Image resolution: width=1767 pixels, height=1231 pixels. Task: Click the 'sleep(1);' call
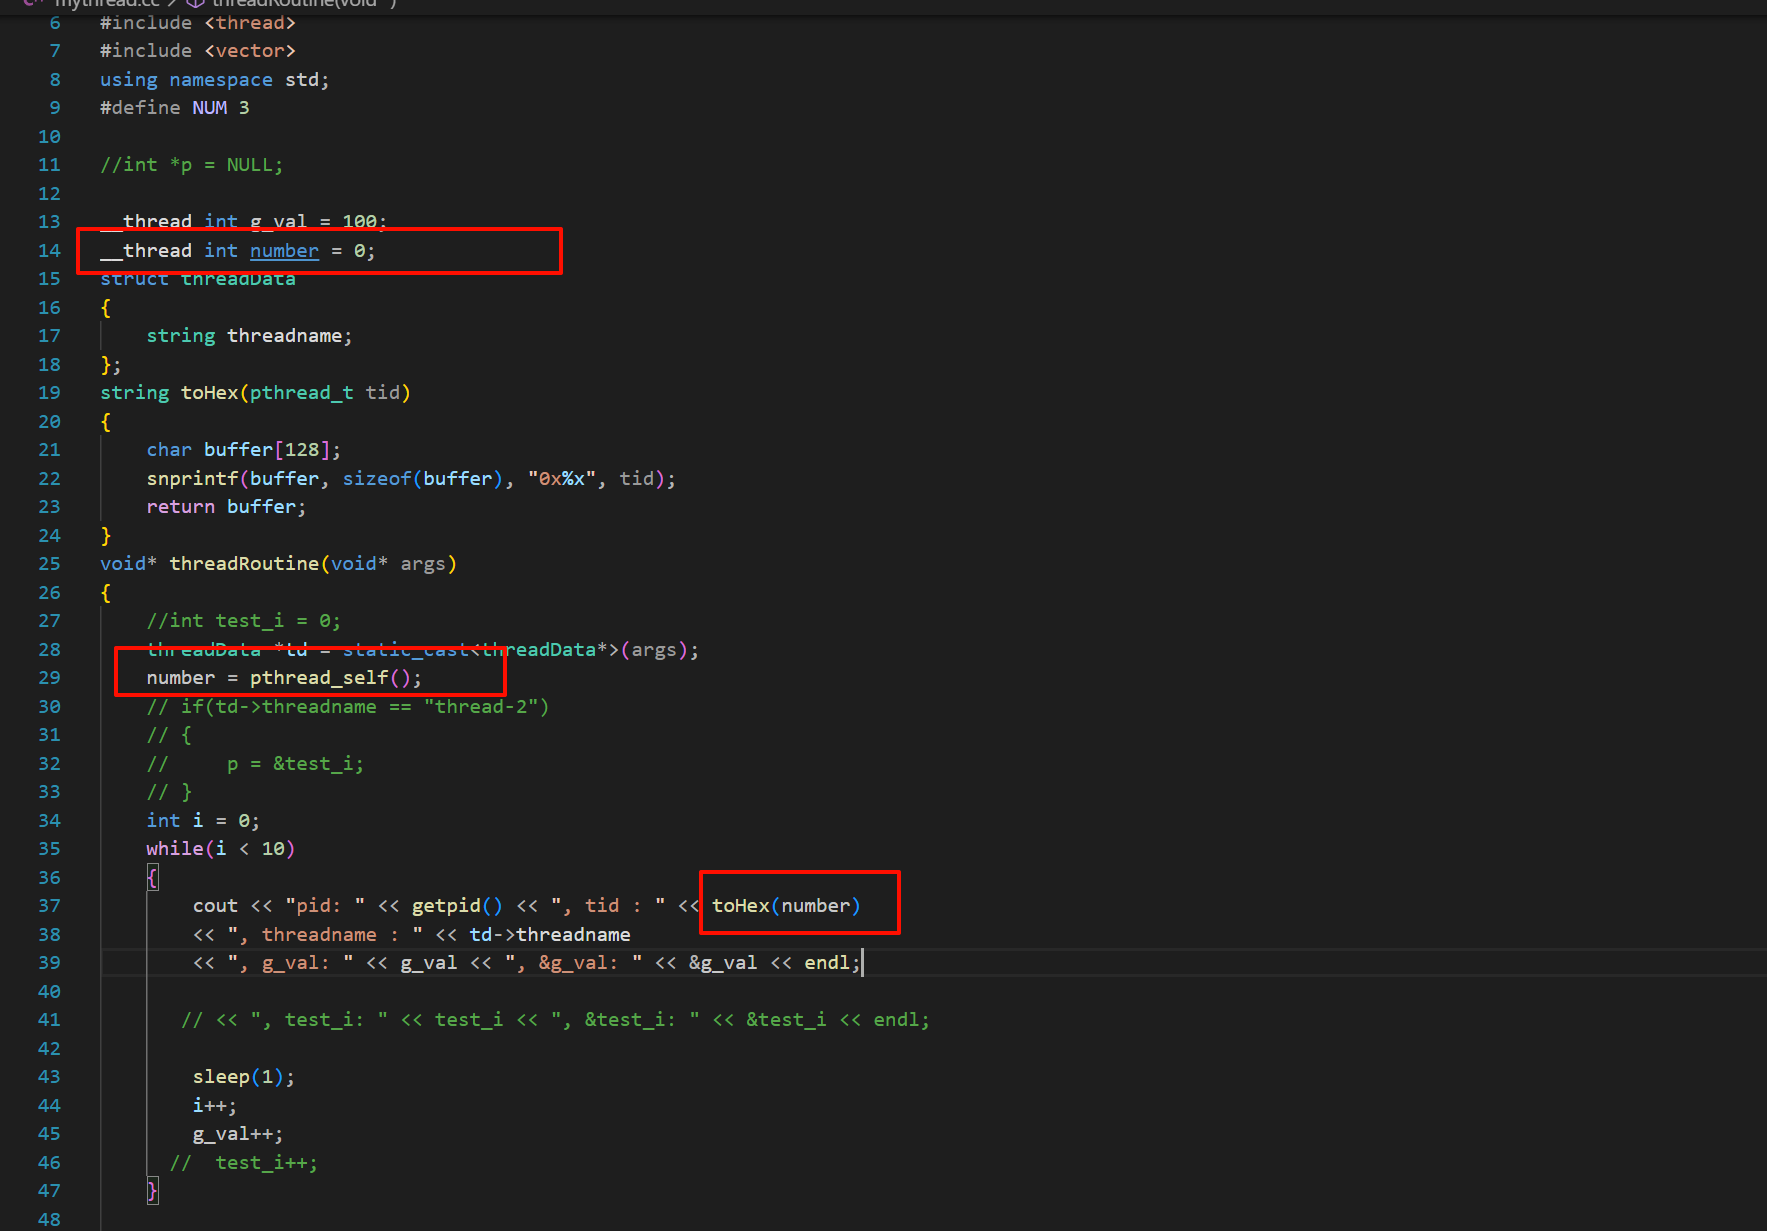click(x=244, y=1077)
